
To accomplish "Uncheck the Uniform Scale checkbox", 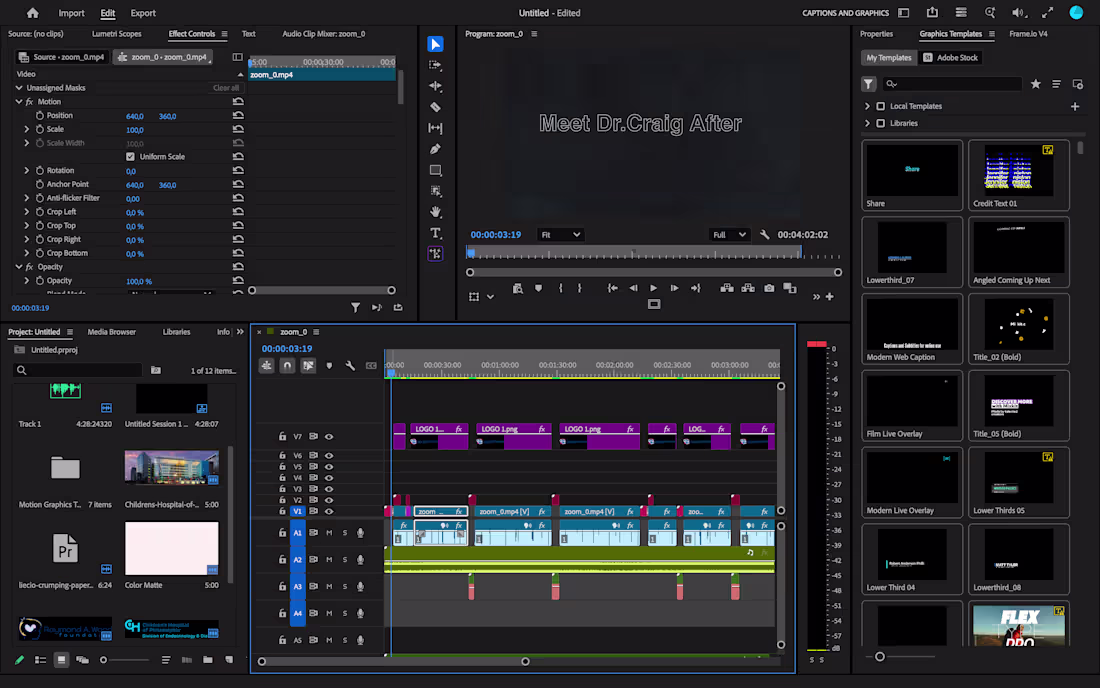I will click(x=130, y=156).
